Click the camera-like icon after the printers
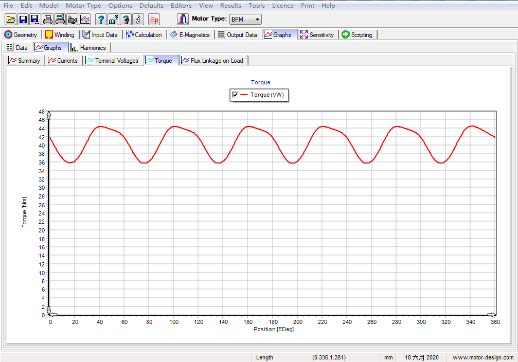This screenshot has width=518, height=362. pos(72,19)
